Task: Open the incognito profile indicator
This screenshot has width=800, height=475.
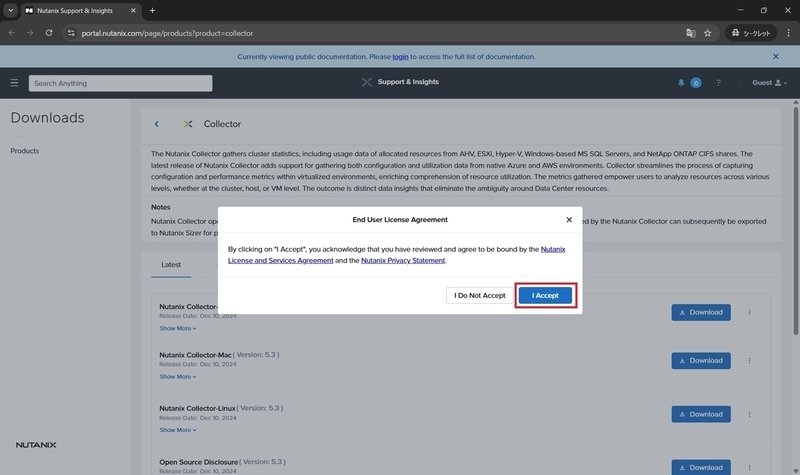Action: [751, 33]
